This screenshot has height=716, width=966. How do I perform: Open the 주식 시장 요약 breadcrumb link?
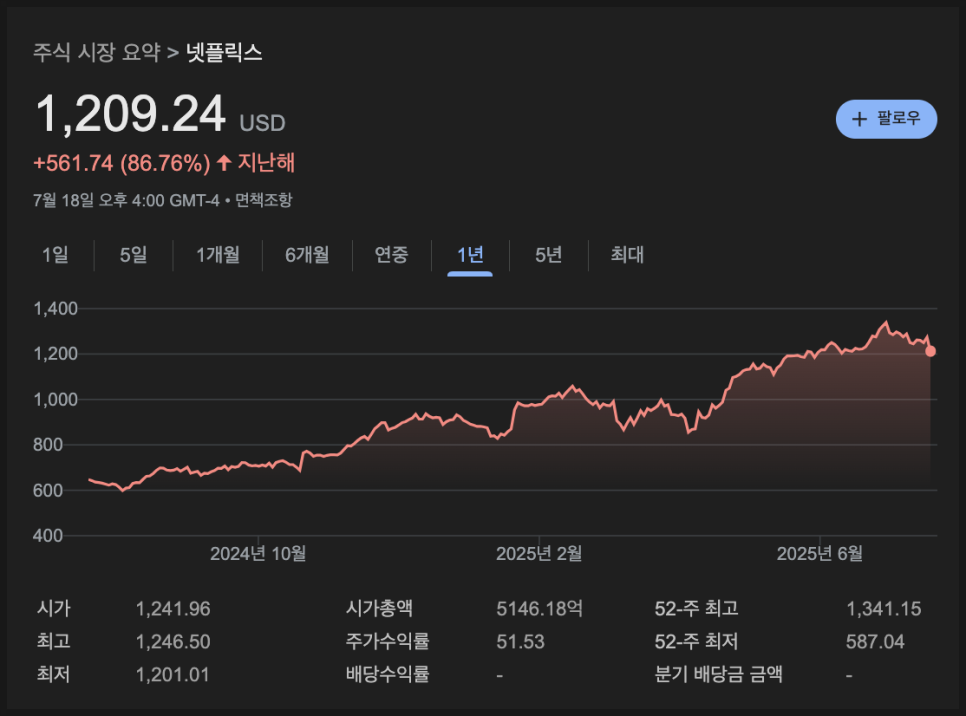click(x=96, y=52)
